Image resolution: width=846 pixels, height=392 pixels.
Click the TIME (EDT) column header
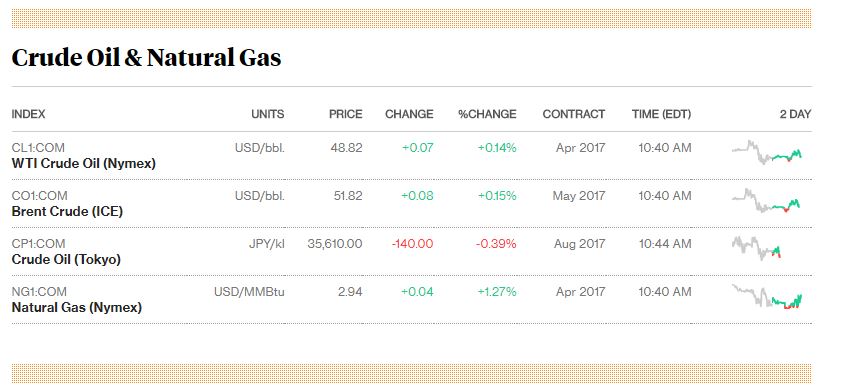[661, 114]
